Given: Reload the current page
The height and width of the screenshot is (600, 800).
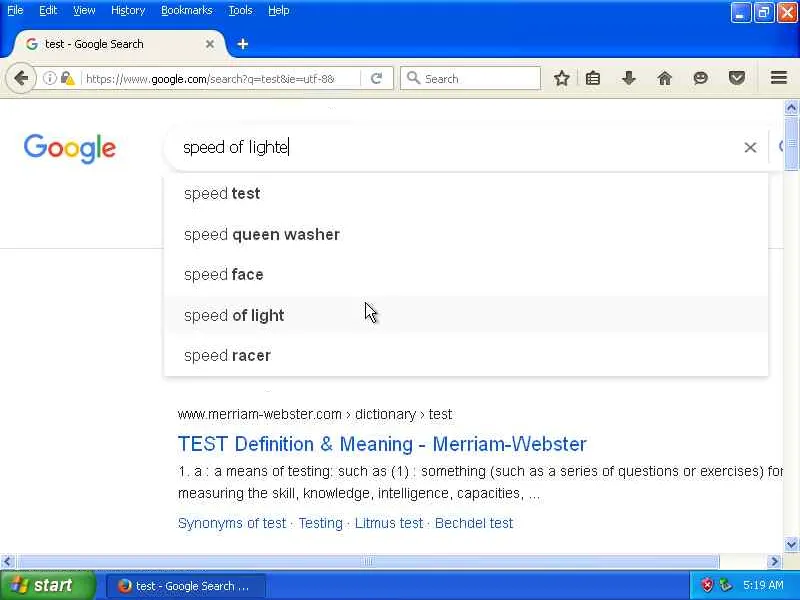Looking at the screenshot, I should pyautogui.click(x=377, y=78).
